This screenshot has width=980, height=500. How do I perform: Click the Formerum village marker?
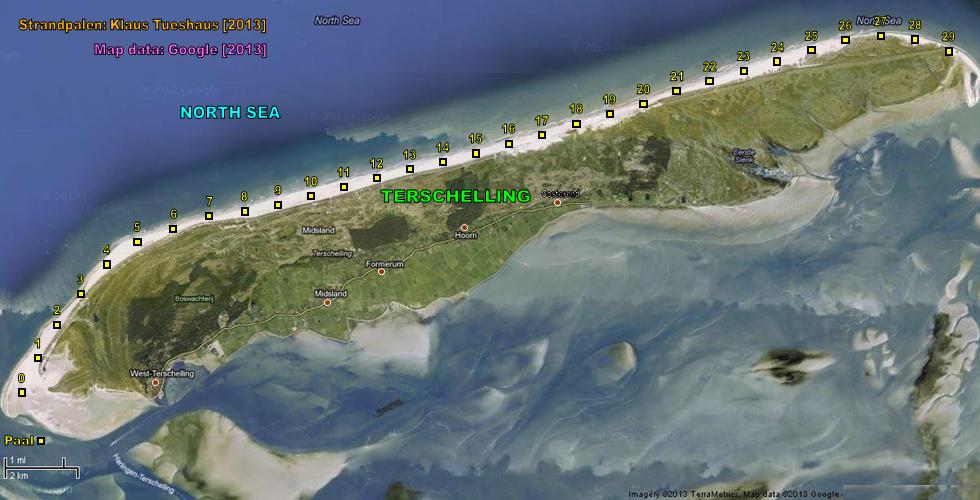click(x=381, y=272)
